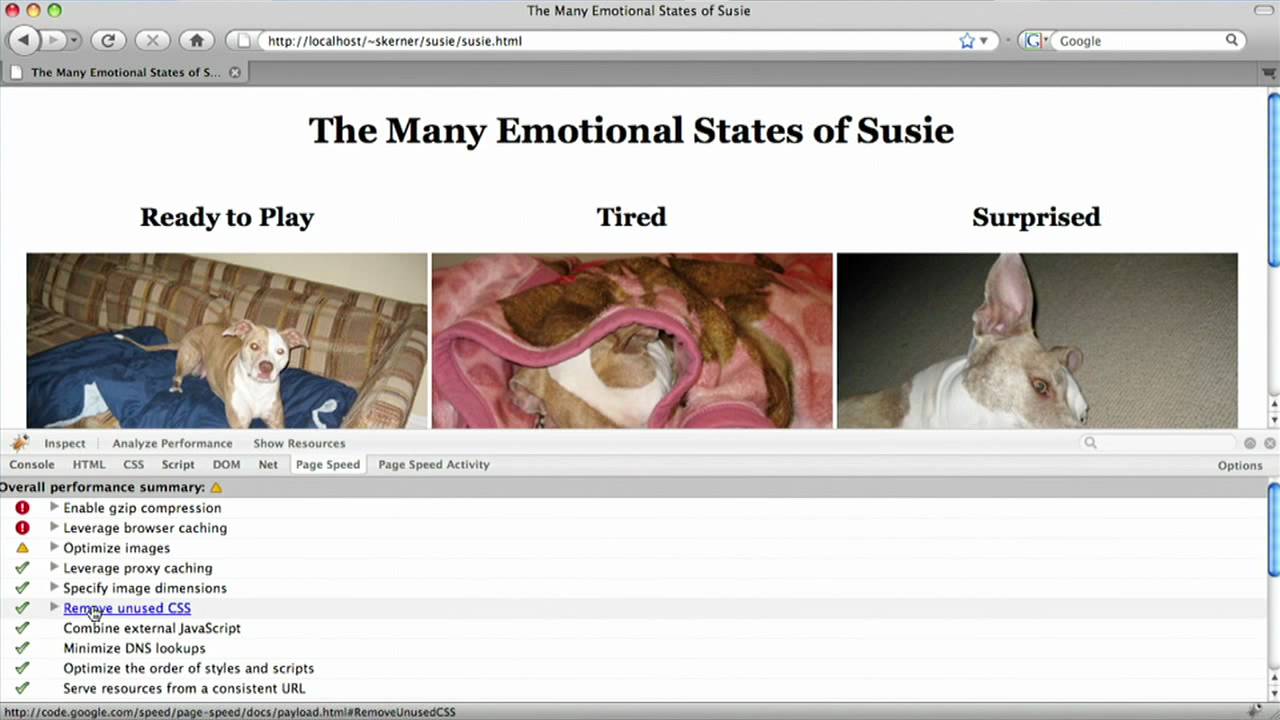Expand Optimize images rule

(54, 547)
